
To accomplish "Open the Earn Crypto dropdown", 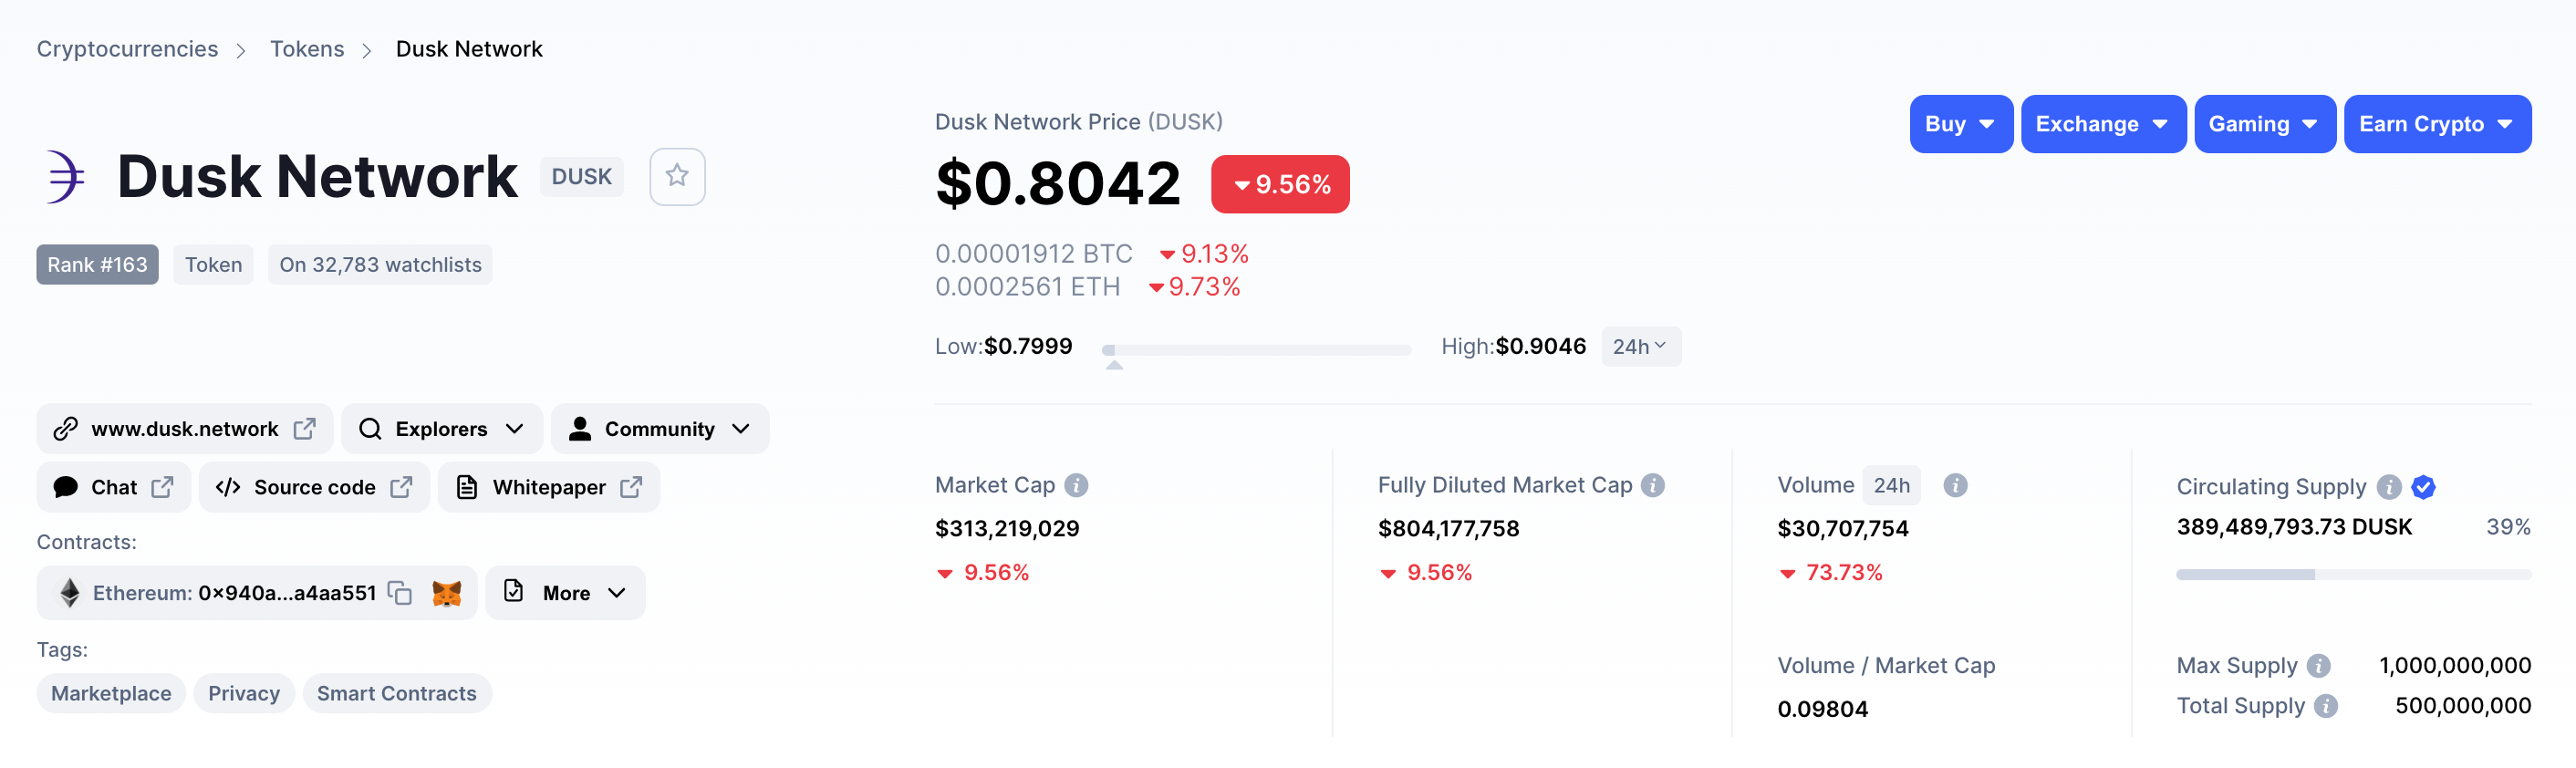I will 2436,124.
